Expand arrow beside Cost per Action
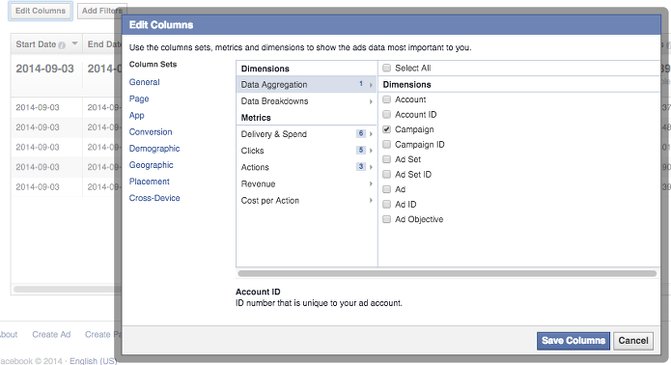 coord(371,200)
